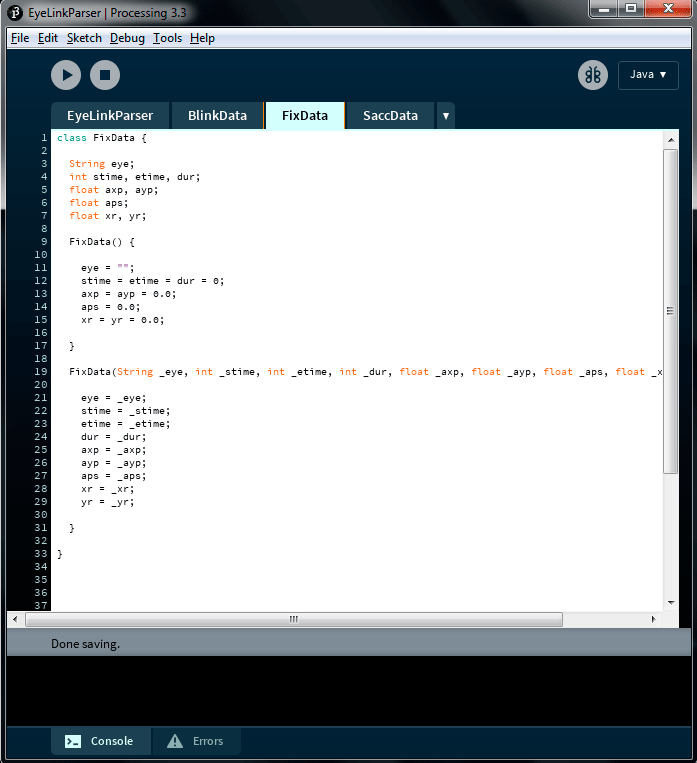Switch to the EyeLinkParser tab
This screenshot has width=697, height=763.
pos(110,116)
